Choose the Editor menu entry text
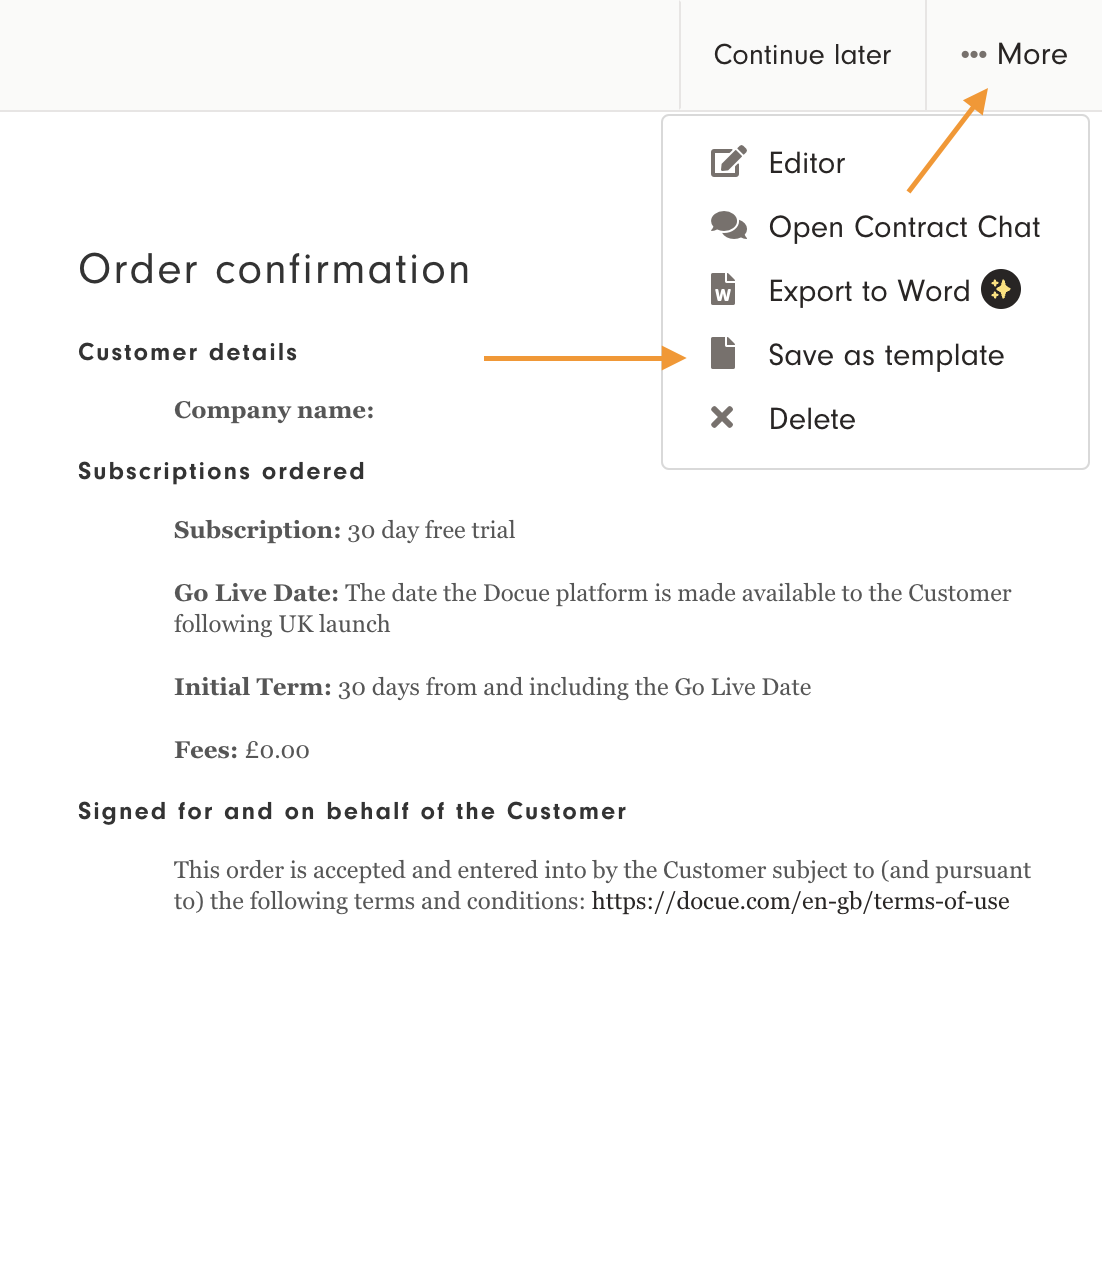The height and width of the screenshot is (1264, 1102). pos(806,163)
